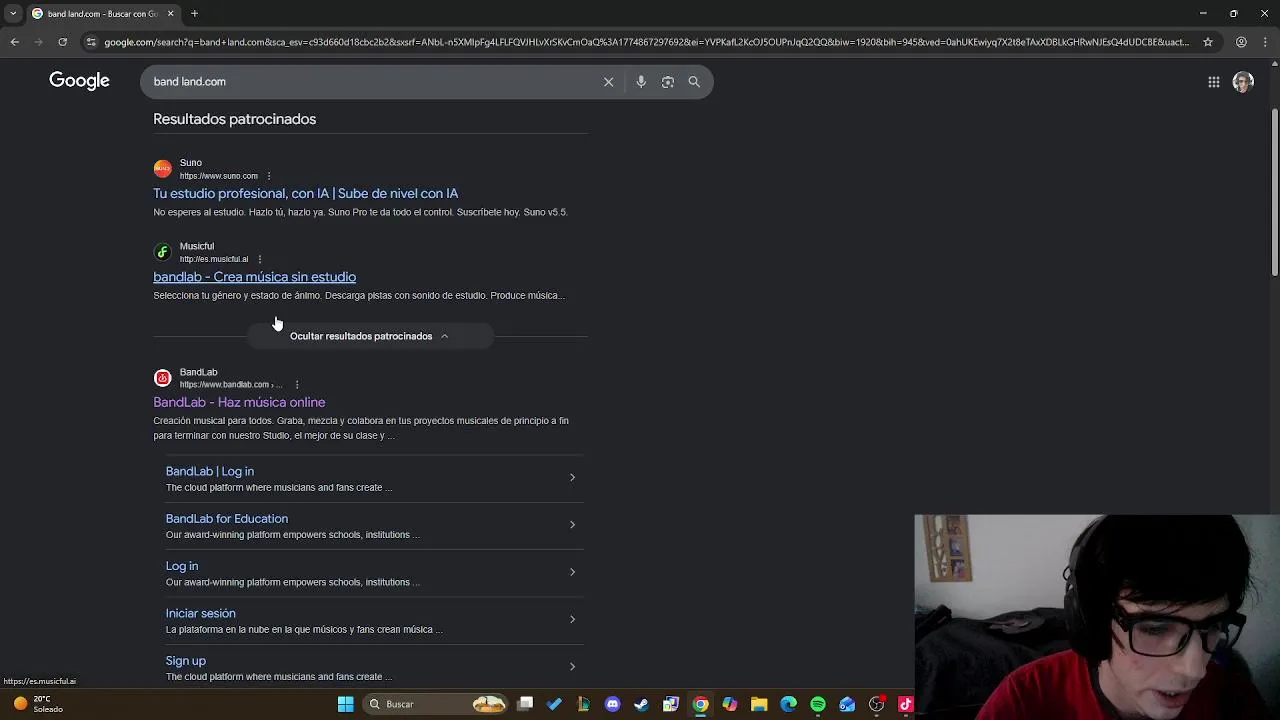
Task: View site information icon in address bar
Action: (91, 42)
